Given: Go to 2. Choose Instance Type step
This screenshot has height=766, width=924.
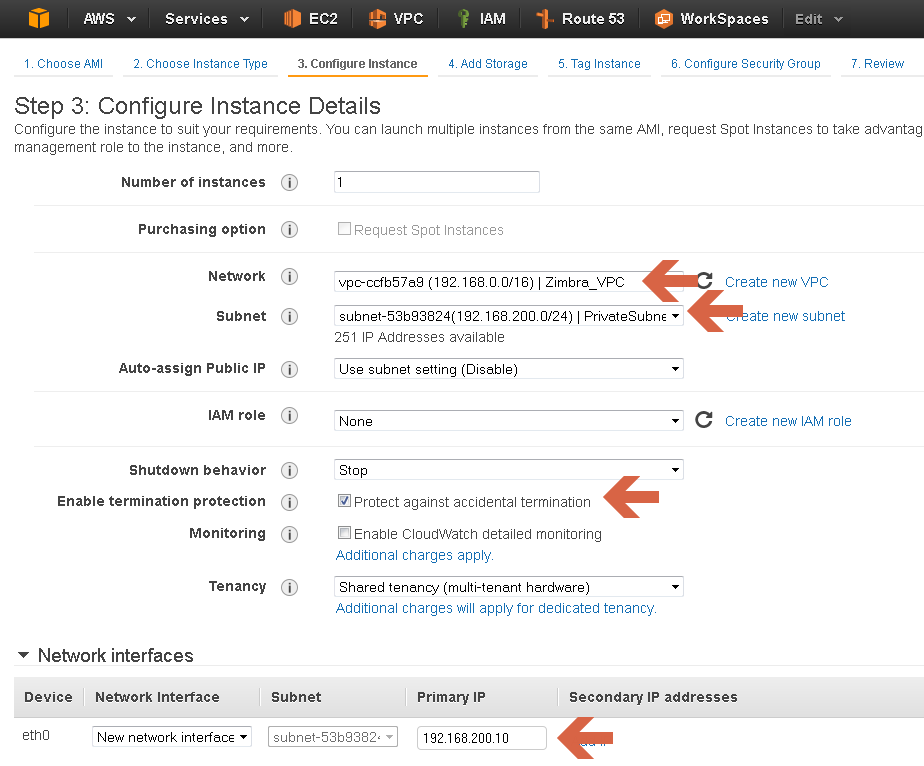Looking at the screenshot, I should (200, 64).
